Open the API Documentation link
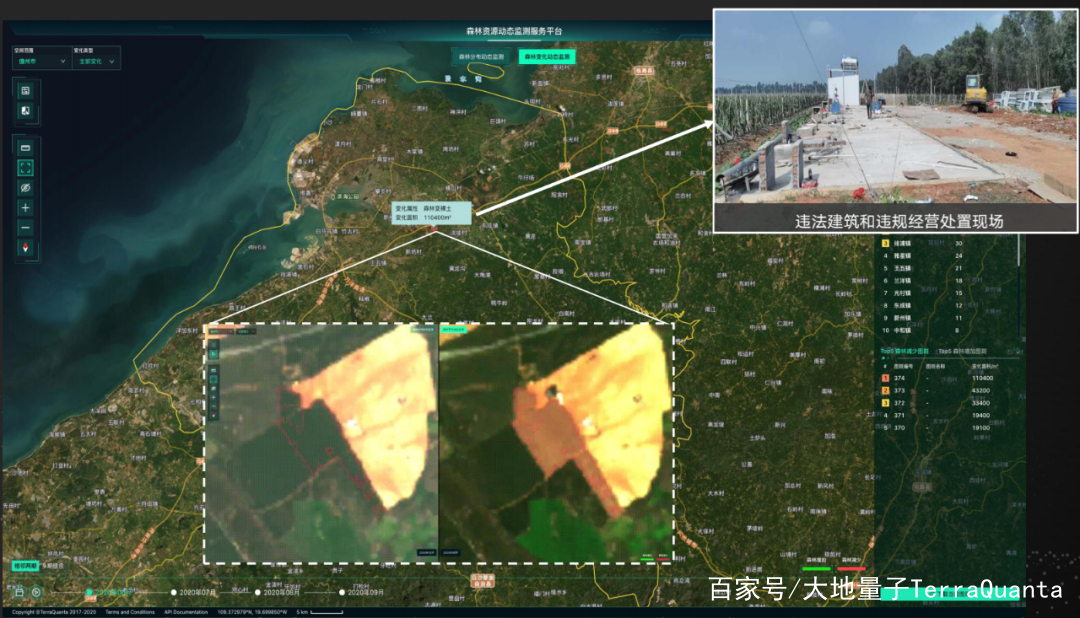The width and height of the screenshot is (1080, 618). click(186, 612)
